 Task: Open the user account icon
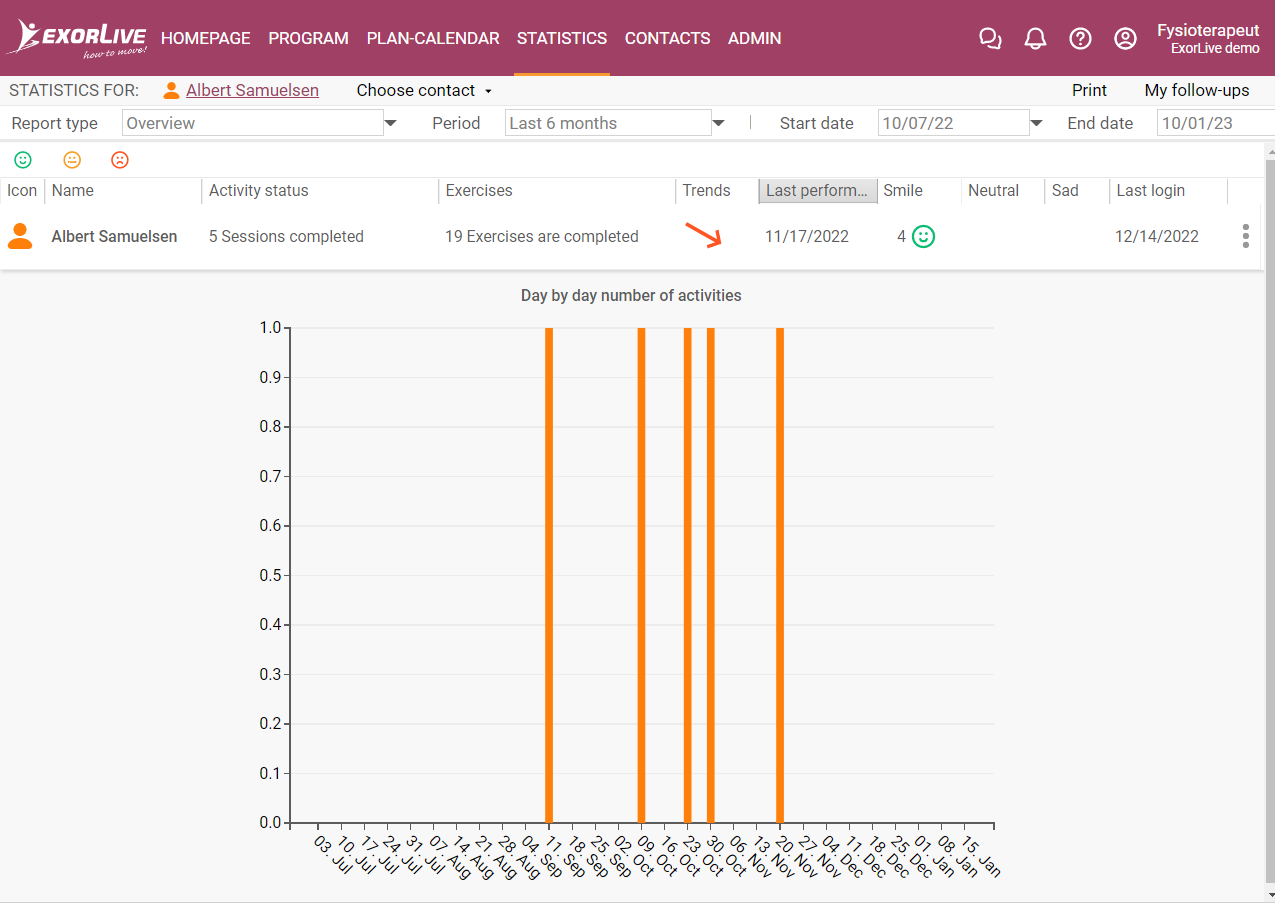pos(1125,38)
